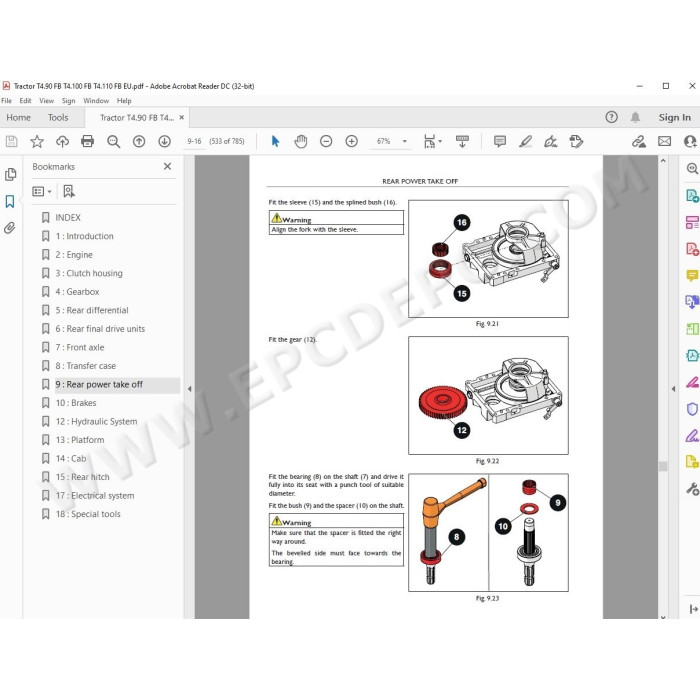Click the upload to cloud icon
The image size is (700, 700).
point(62,142)
